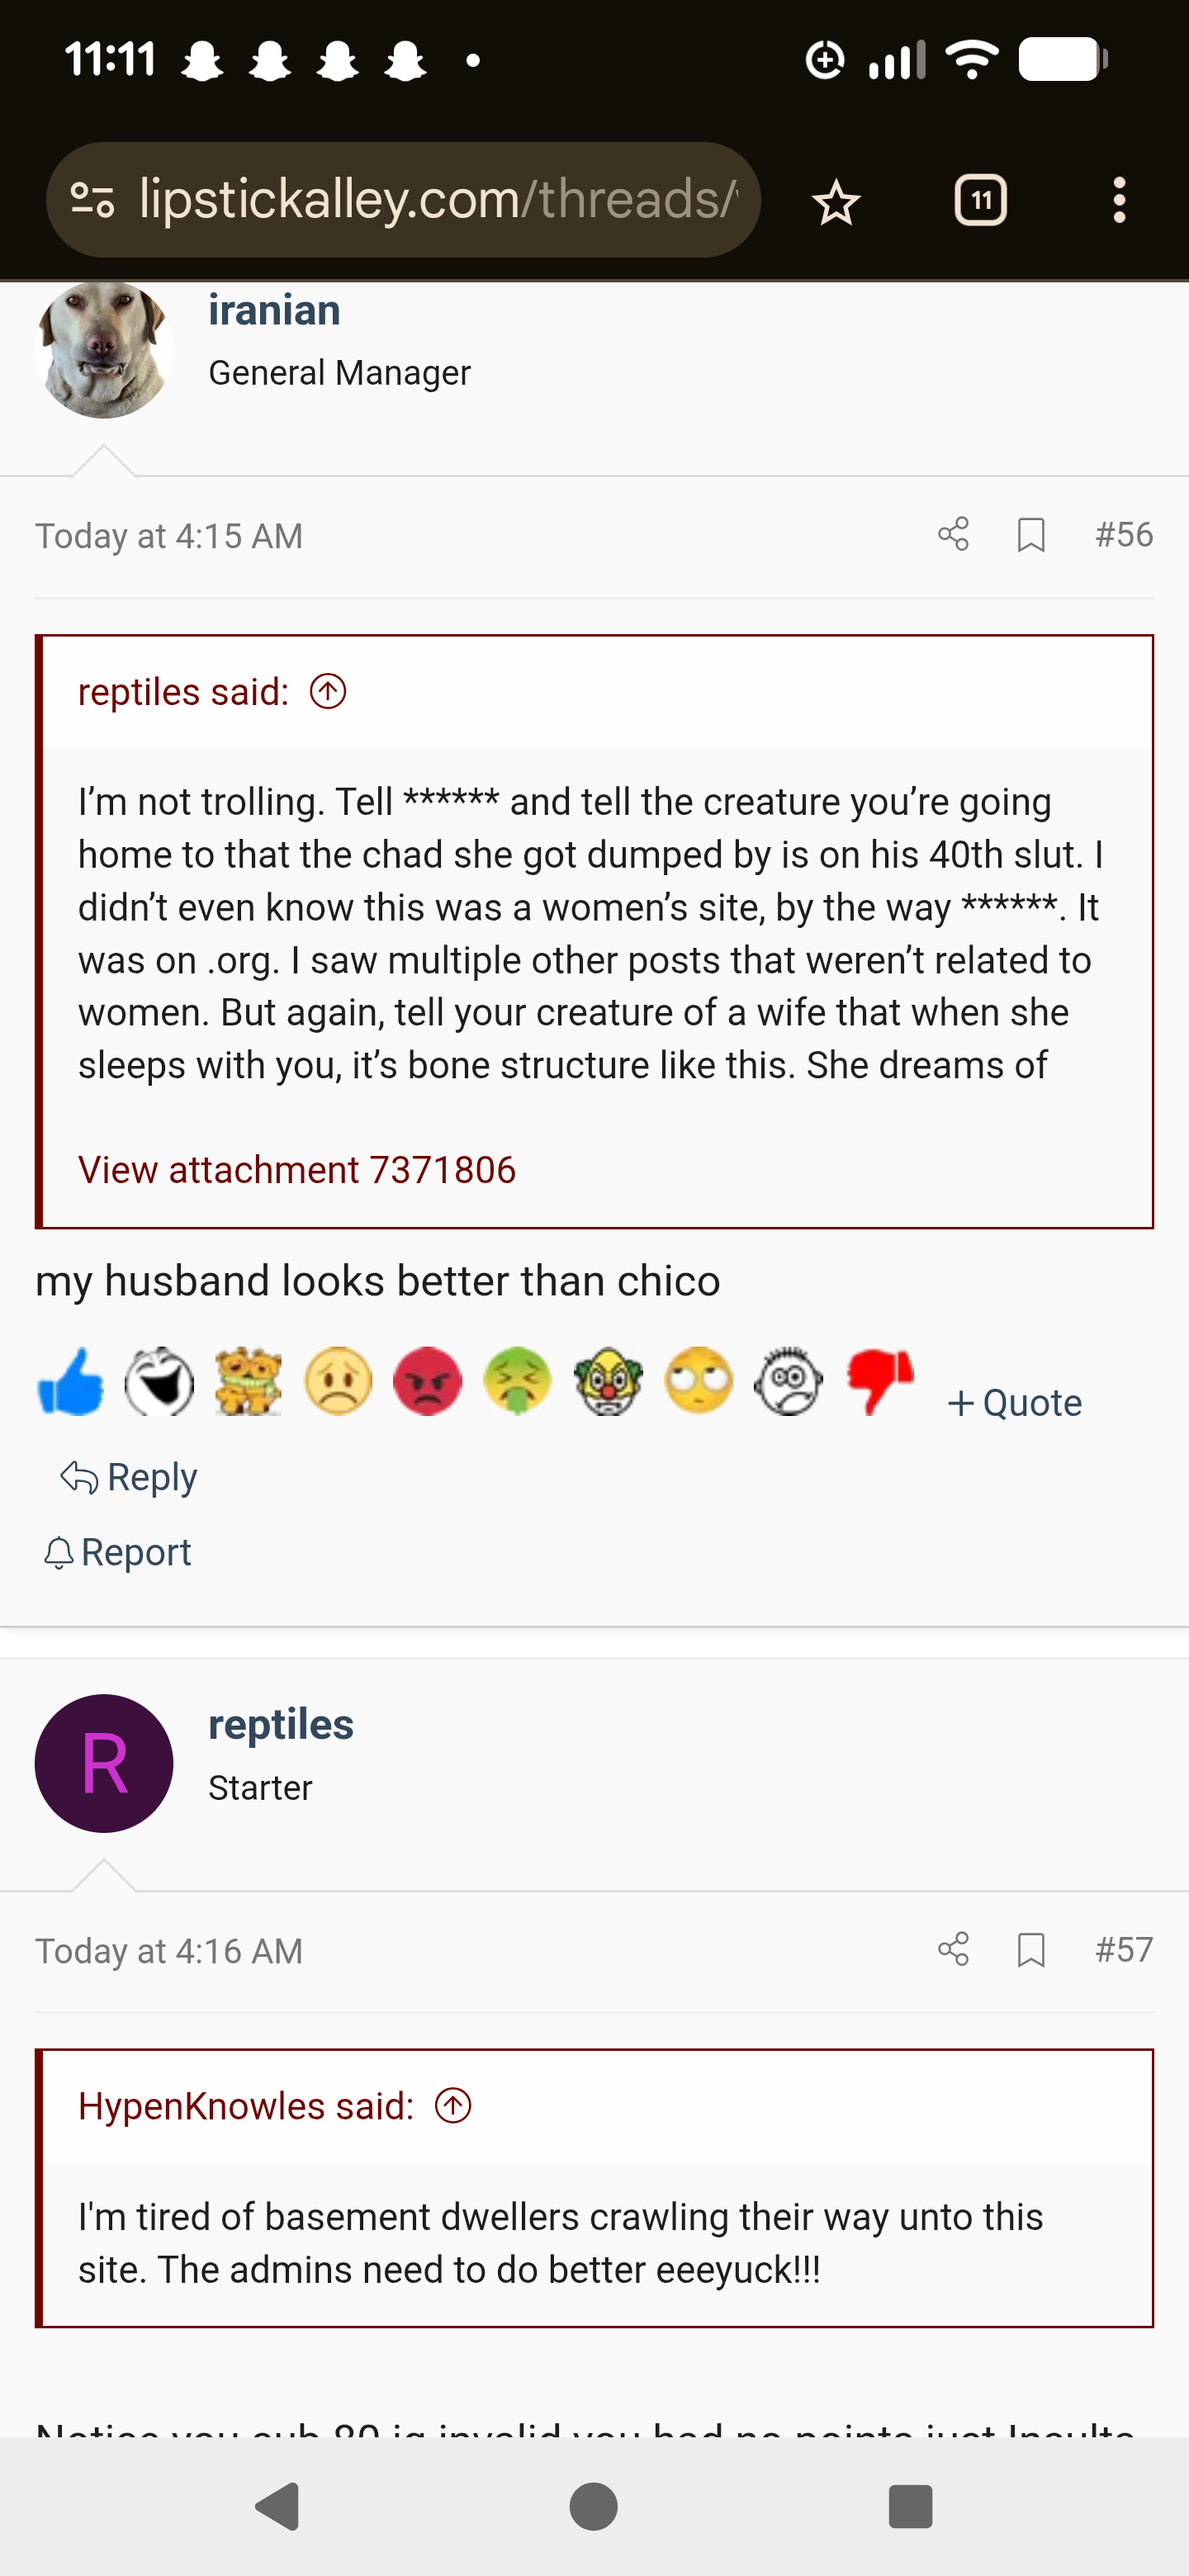Image resolution: width=1189 pixels, height=2576 pixels.
Task: Open Chrome's three-dot overflow menu
Action: point(1119,201)
